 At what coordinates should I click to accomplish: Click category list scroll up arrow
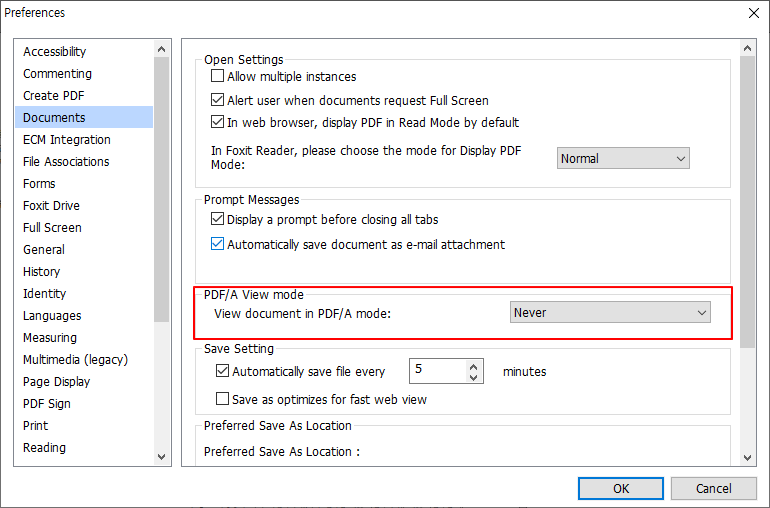(x=161, y=49)
